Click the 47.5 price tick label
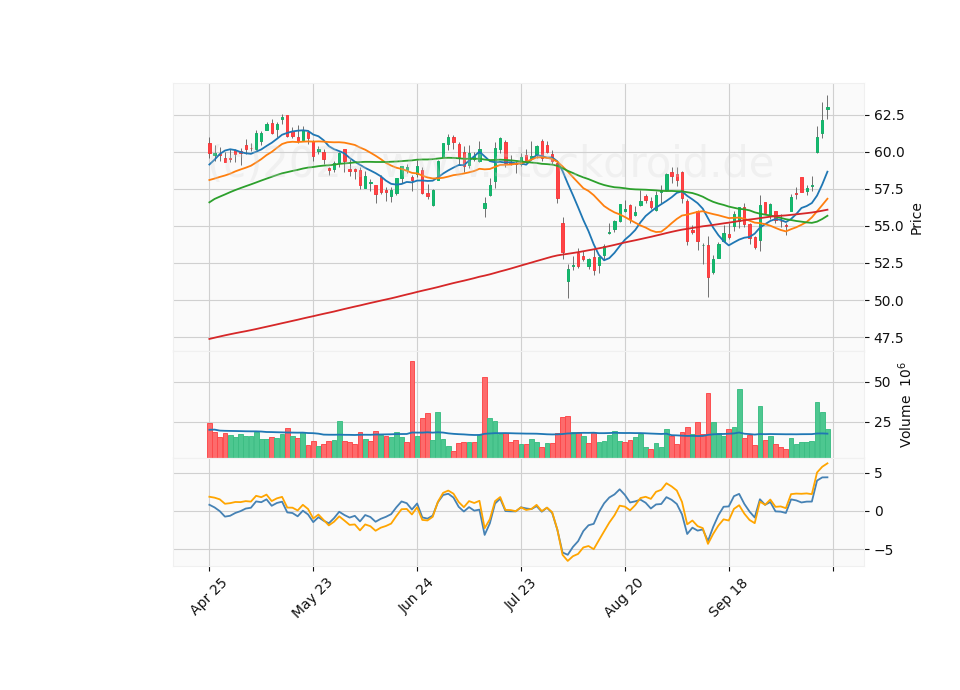 click(889, 338)
